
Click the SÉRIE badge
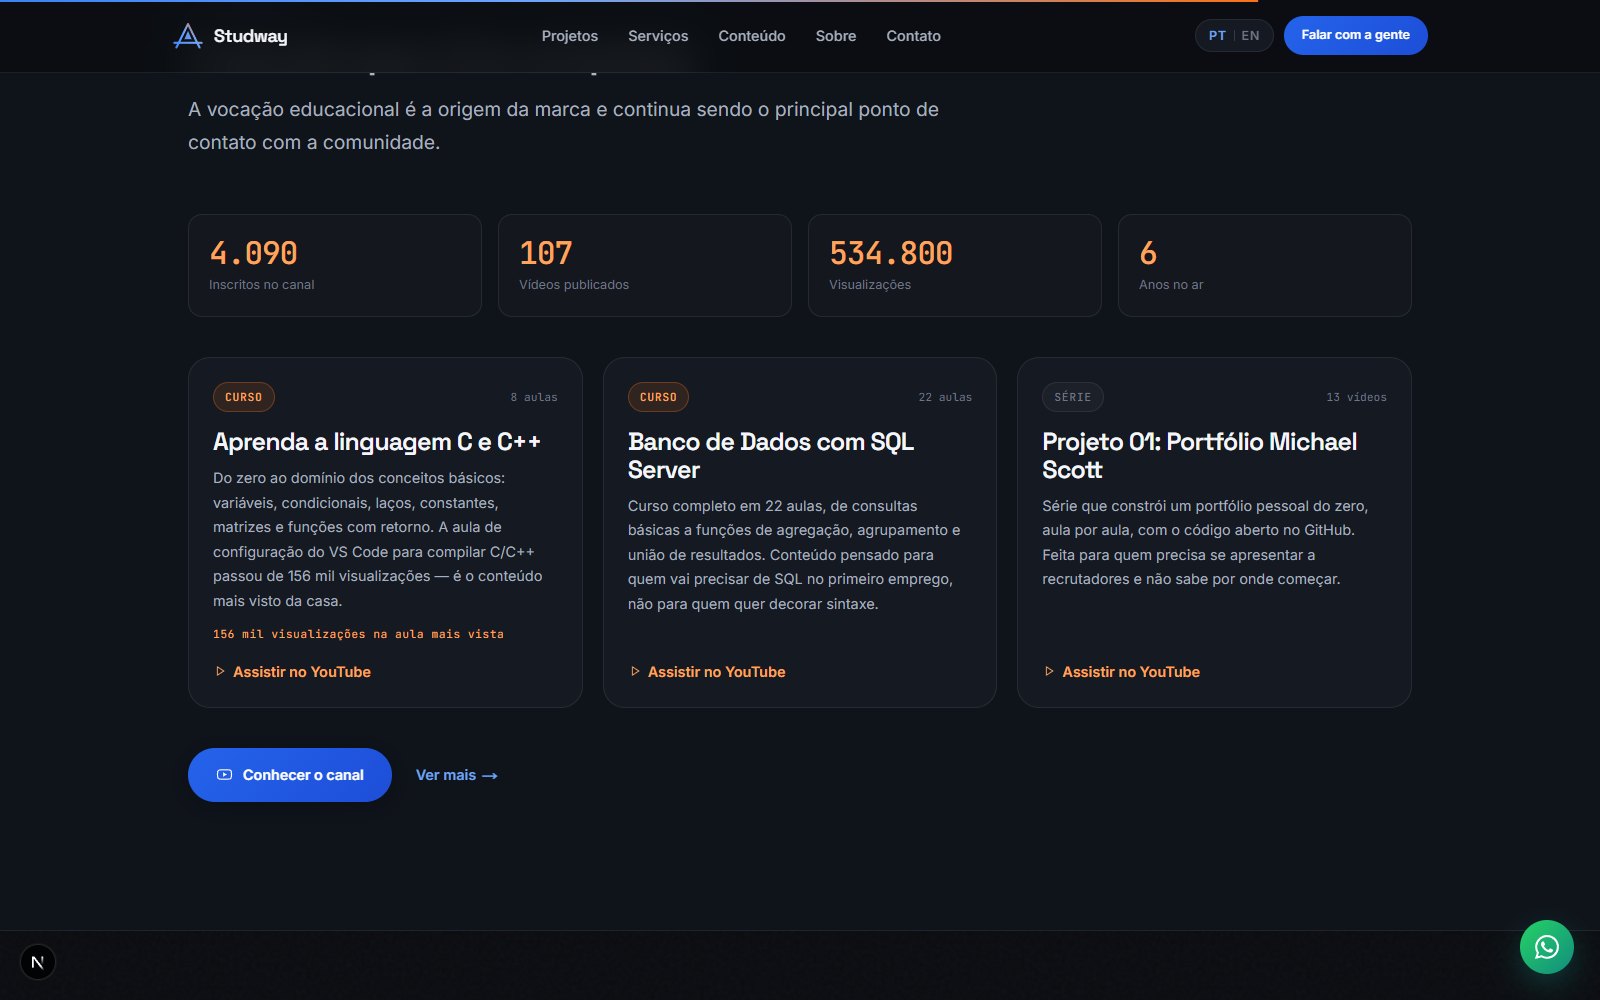pos(1073,397)
